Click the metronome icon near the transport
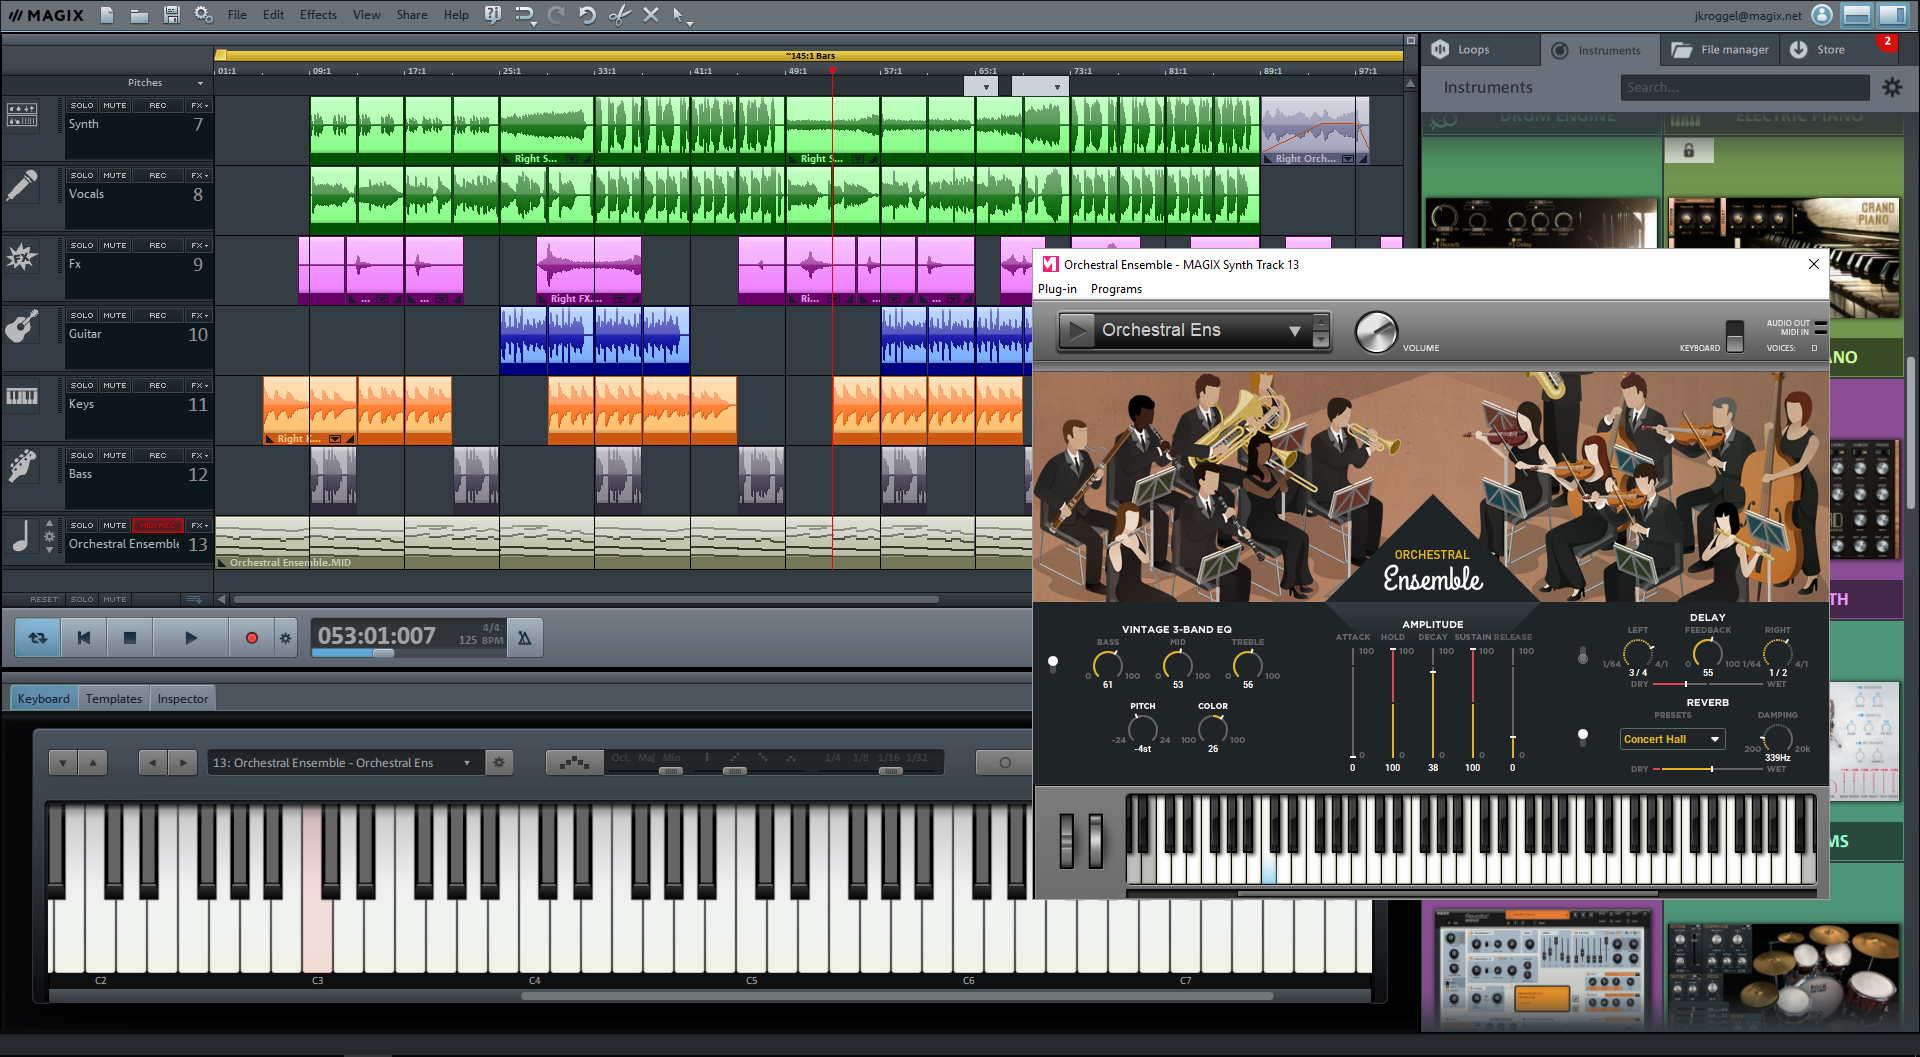 point(524,637)
